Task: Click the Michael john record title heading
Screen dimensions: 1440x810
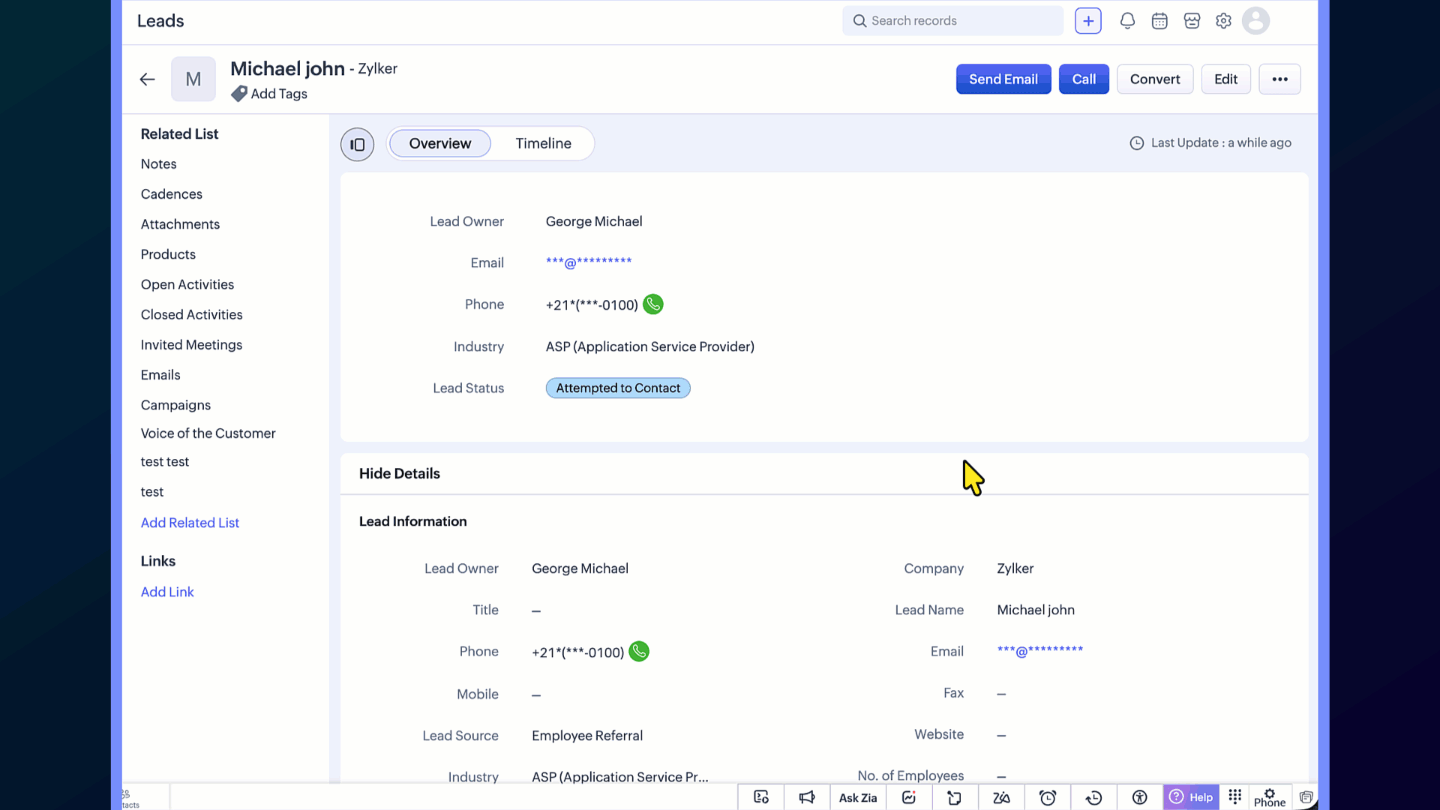Action: pyautogui.click(x=287, y=68)
